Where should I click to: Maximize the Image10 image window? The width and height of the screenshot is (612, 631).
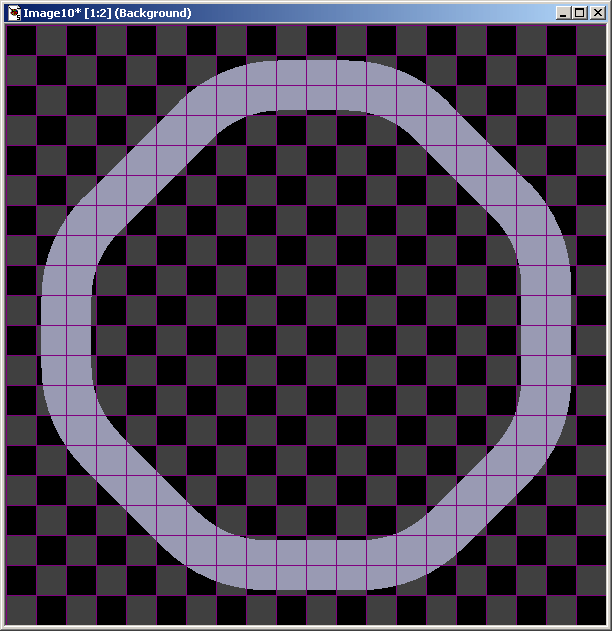click(580, 13)
